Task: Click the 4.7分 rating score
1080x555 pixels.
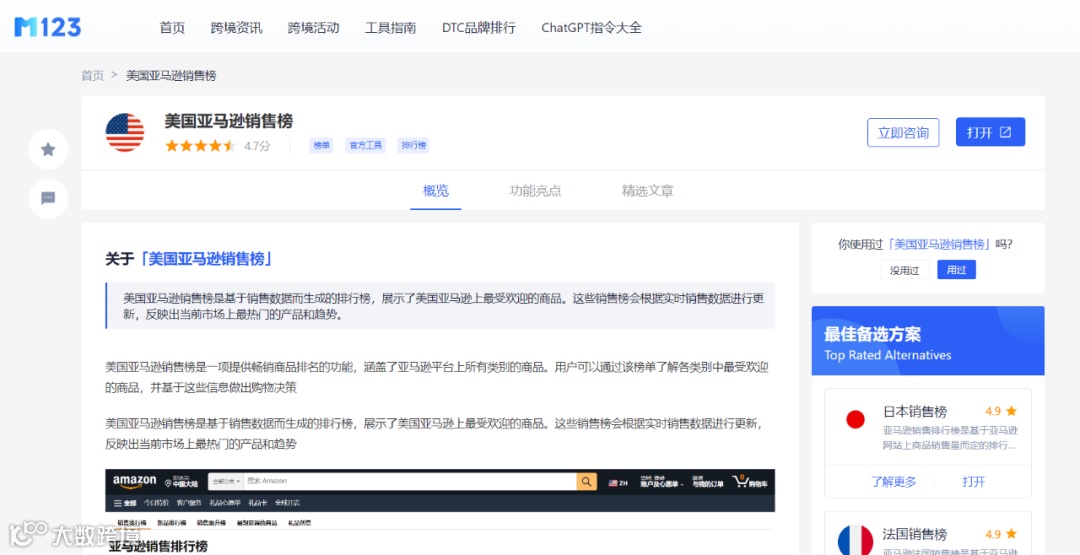Action: 257,146
